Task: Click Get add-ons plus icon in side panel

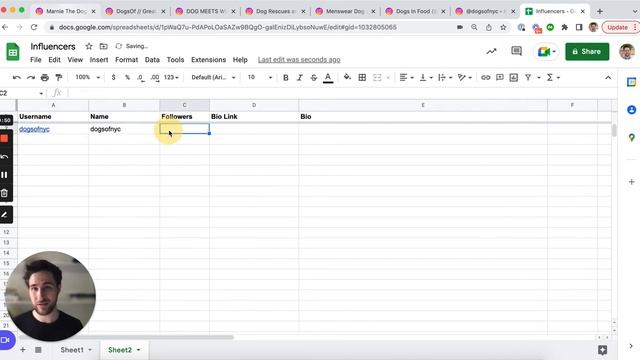Action: 631,182
